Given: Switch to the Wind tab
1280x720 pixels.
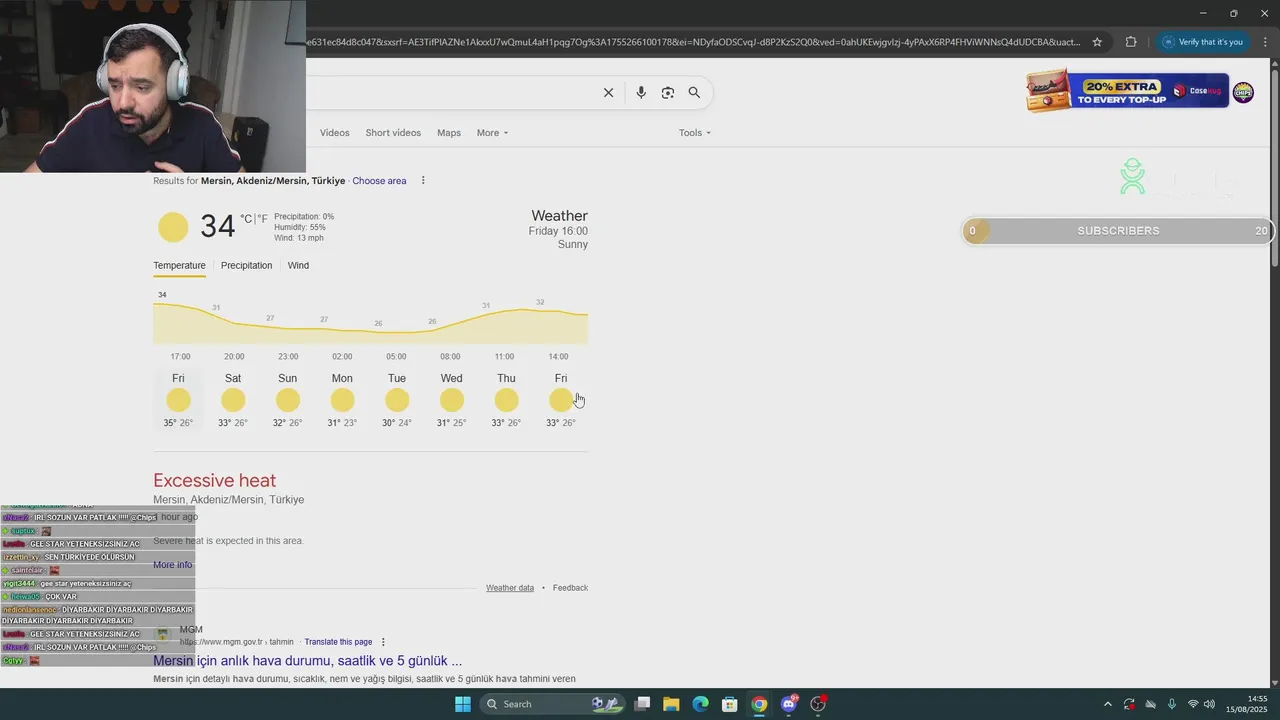Looking at the screenshot, I should pos(298,266).
